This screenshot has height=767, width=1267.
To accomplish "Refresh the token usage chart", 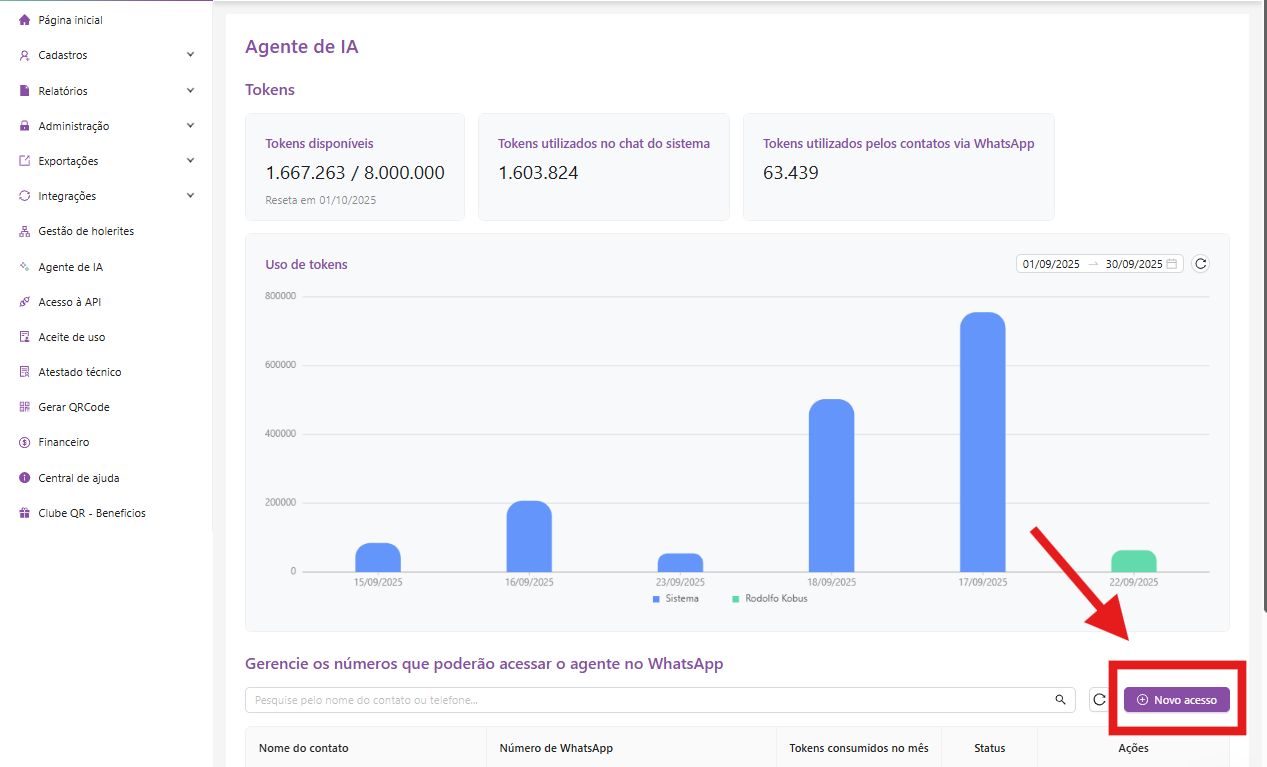I will point(1201,264).
